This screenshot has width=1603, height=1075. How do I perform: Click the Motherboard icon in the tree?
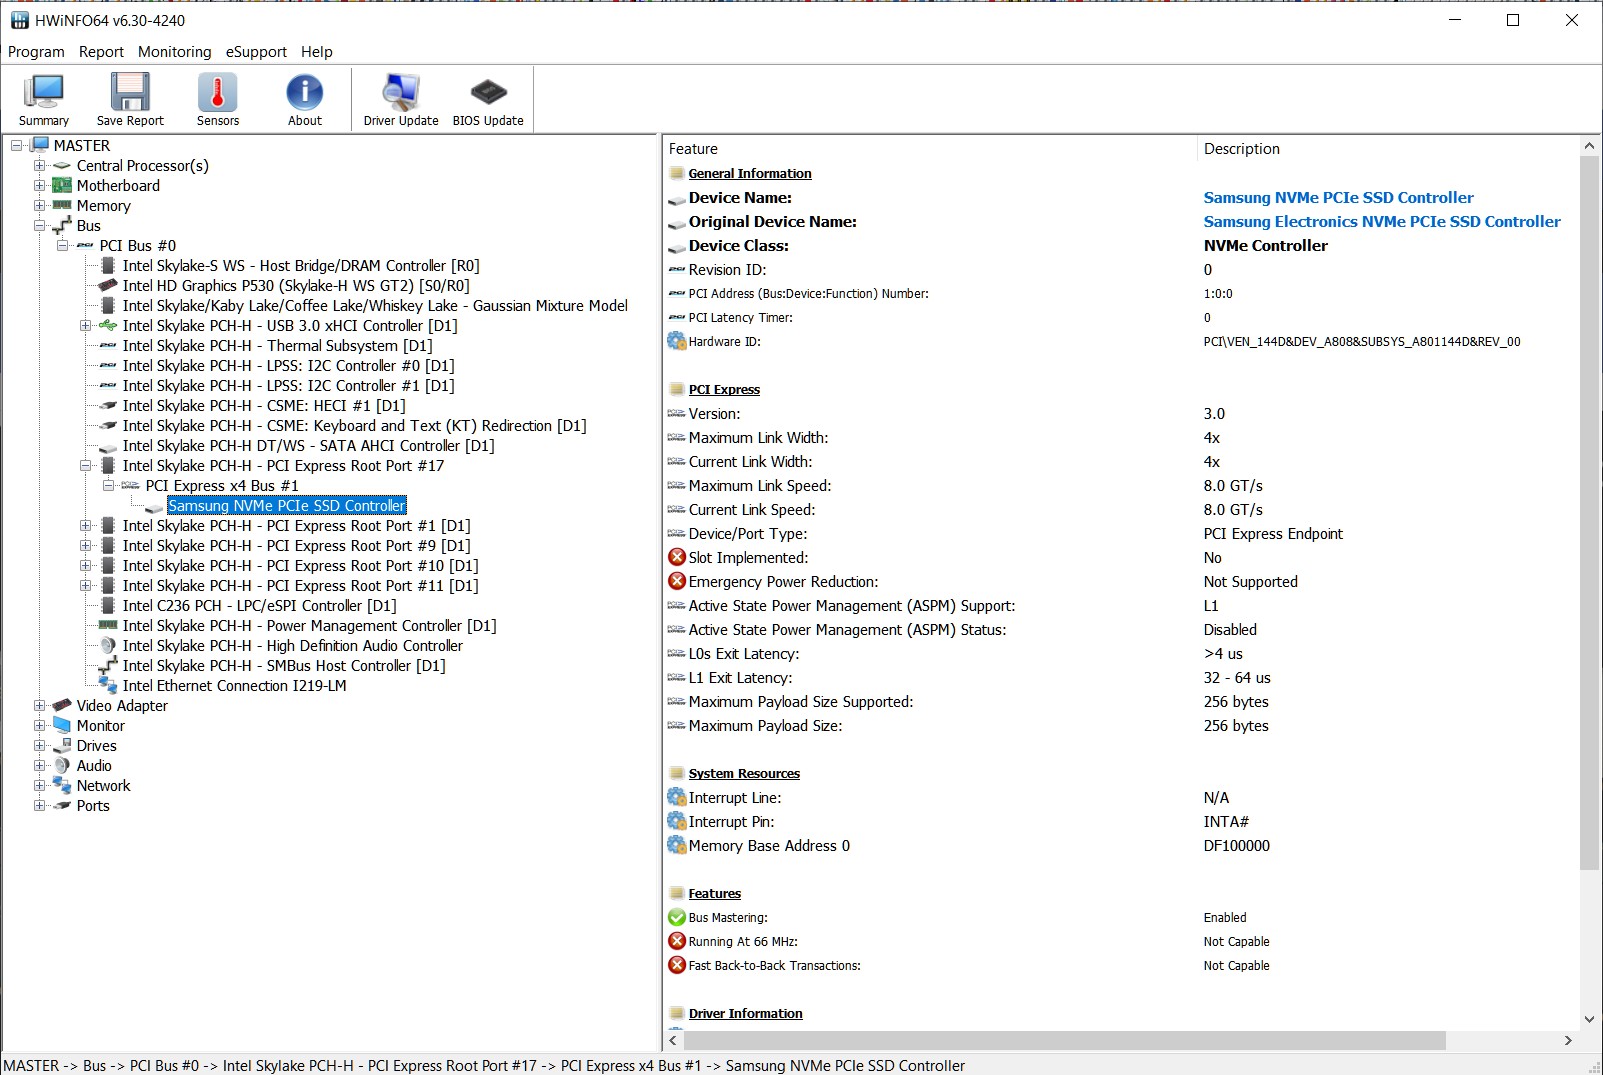point(62,186)
